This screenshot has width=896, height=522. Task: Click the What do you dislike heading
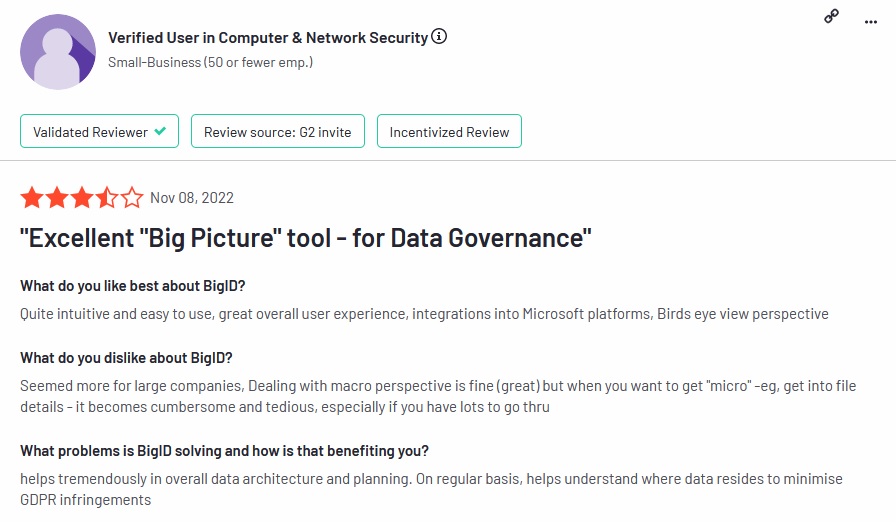click(126, 358)
